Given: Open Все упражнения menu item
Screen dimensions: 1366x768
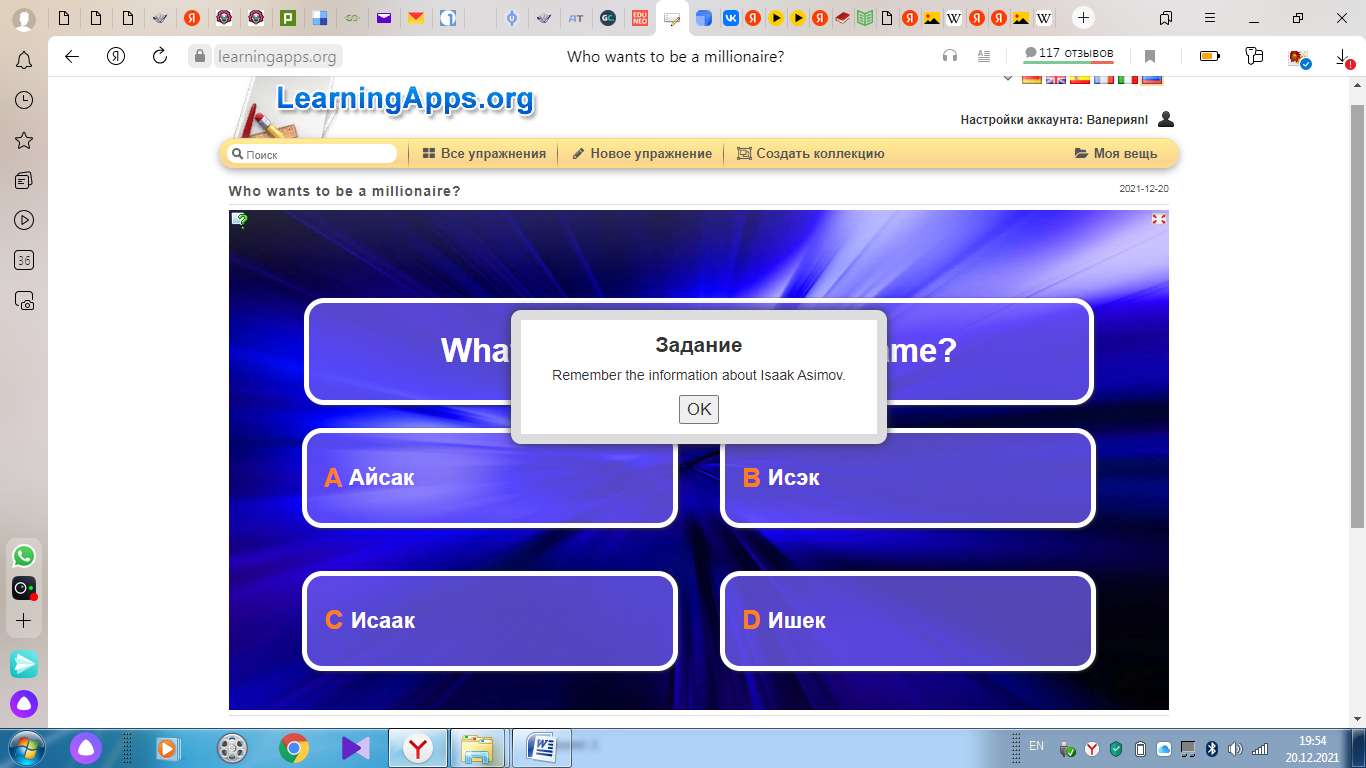Looking at the screenshot, I should pyautogui.click(x=484, y=154).
